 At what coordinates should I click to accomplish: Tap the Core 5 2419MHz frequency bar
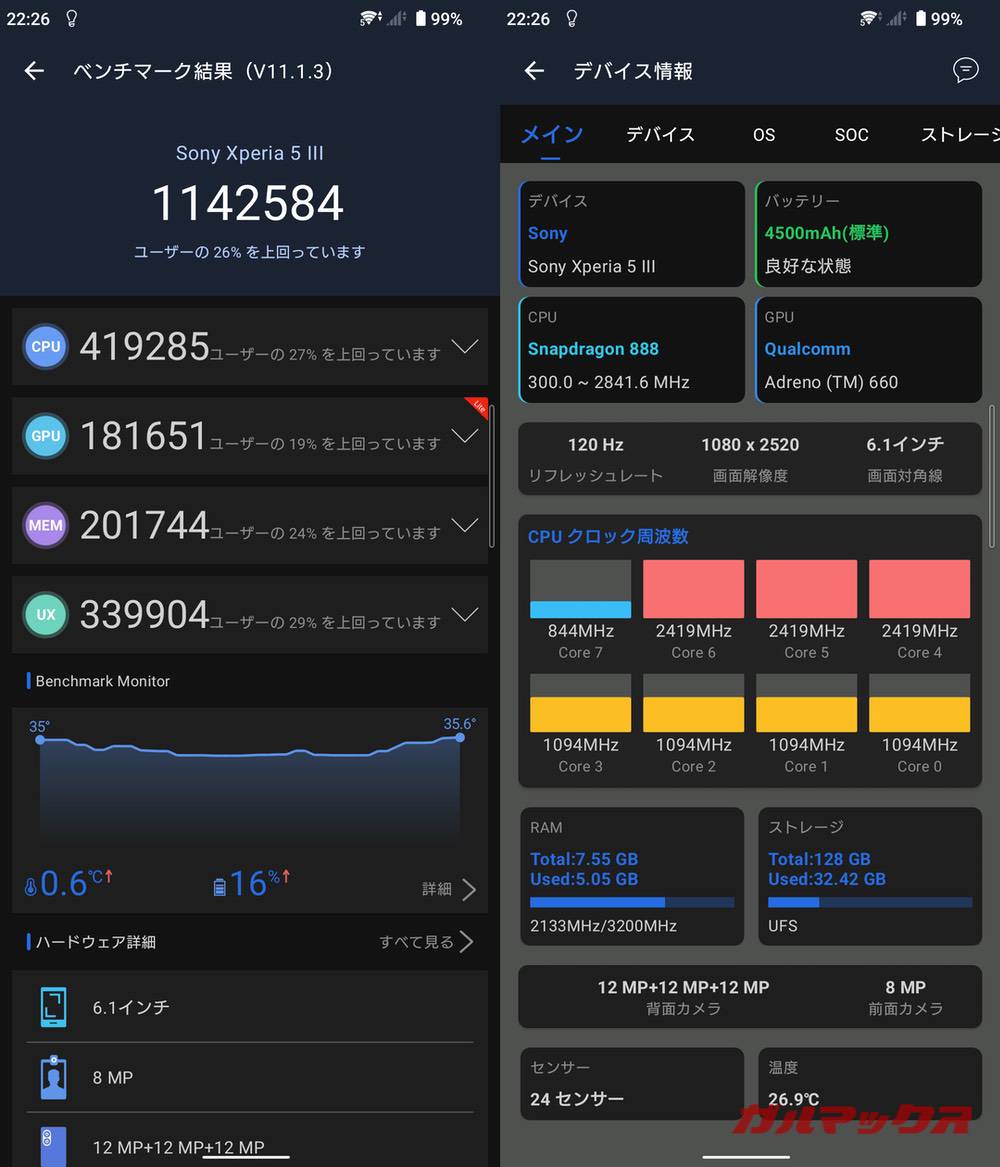point(807,589)
